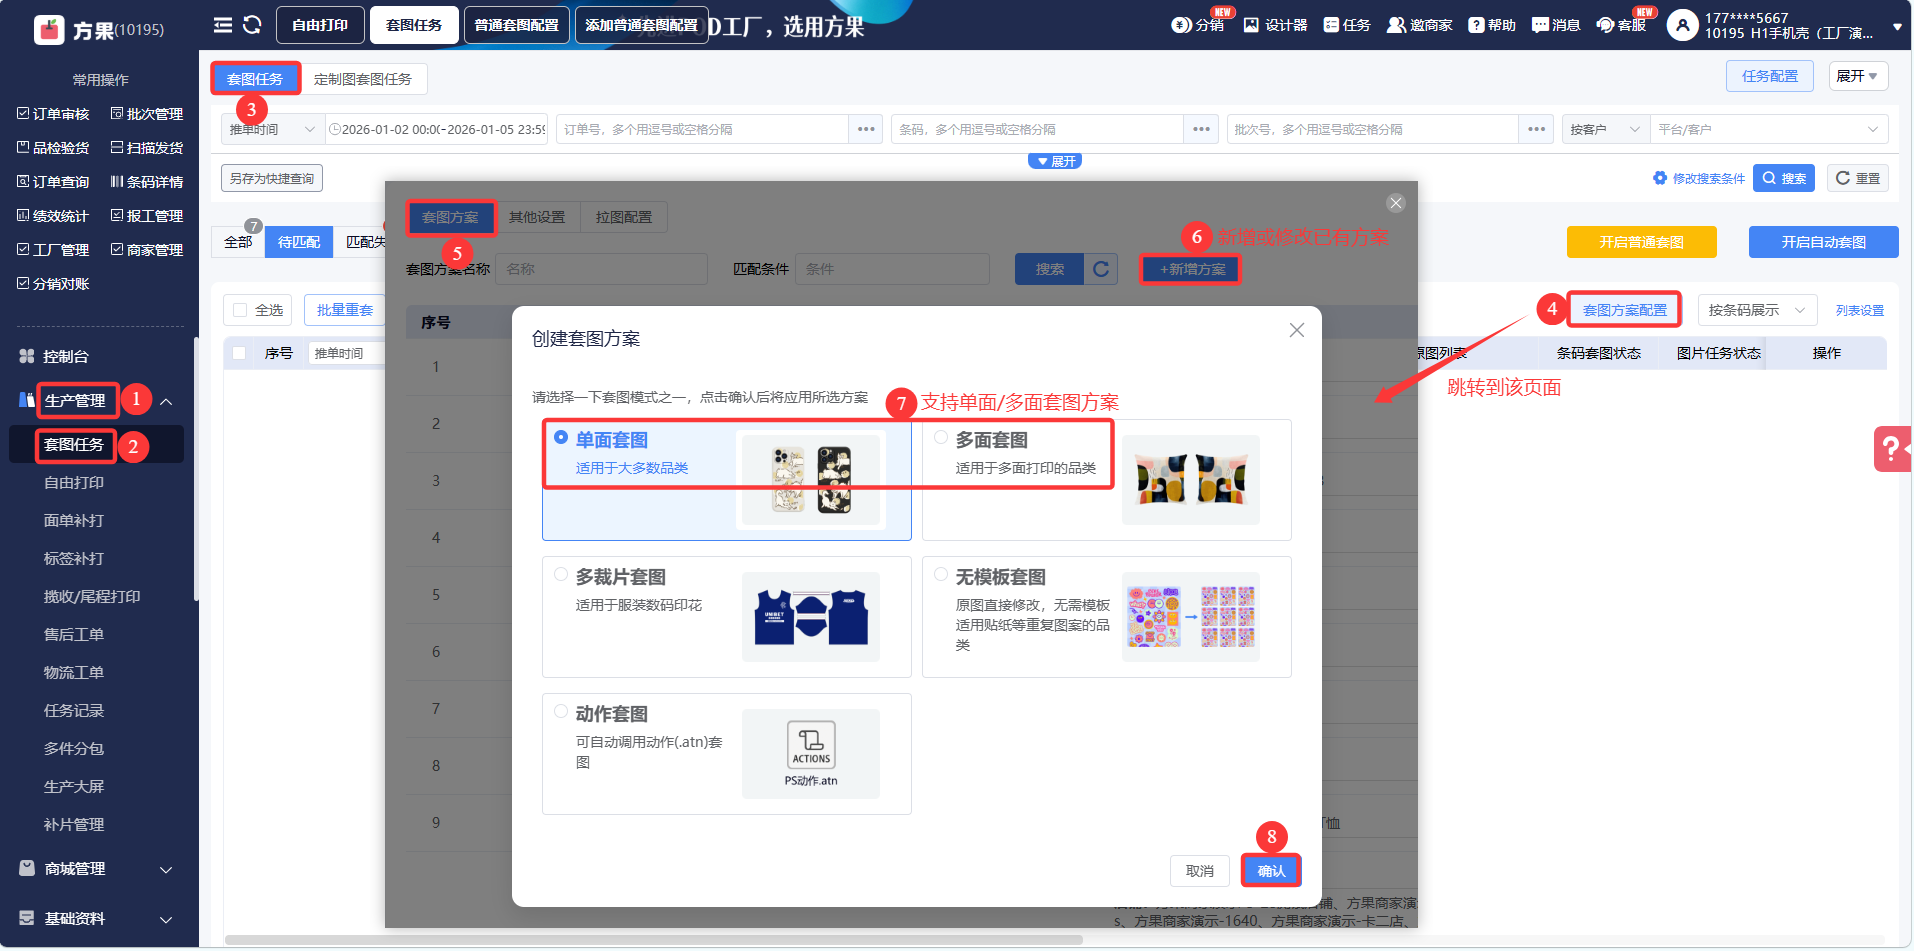Click the 修改搜索条件 link
Viewport: 1914px width, 951px height.
(x=1700, y=178)
